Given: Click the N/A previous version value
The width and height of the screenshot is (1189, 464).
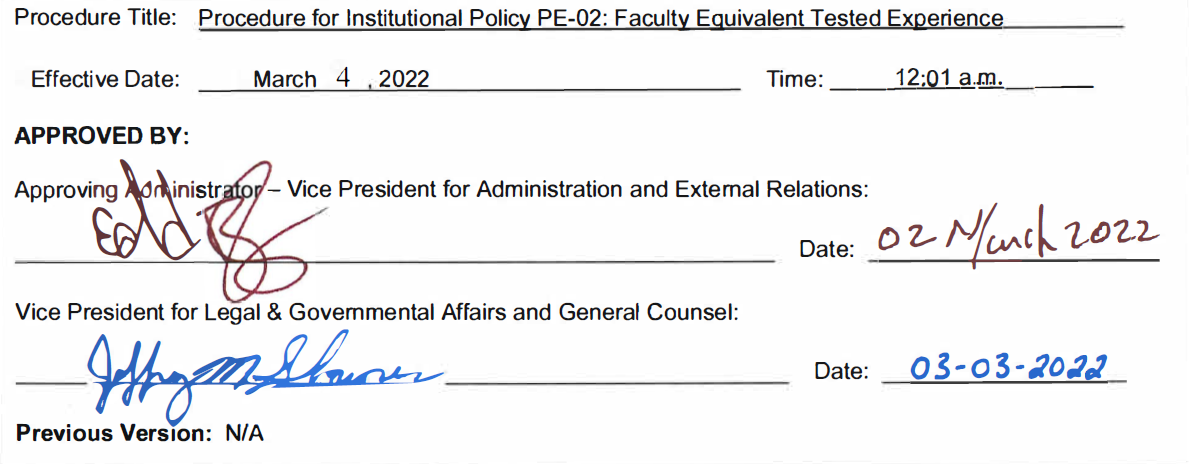Looking at the screenshot, I should click(244, 434).
